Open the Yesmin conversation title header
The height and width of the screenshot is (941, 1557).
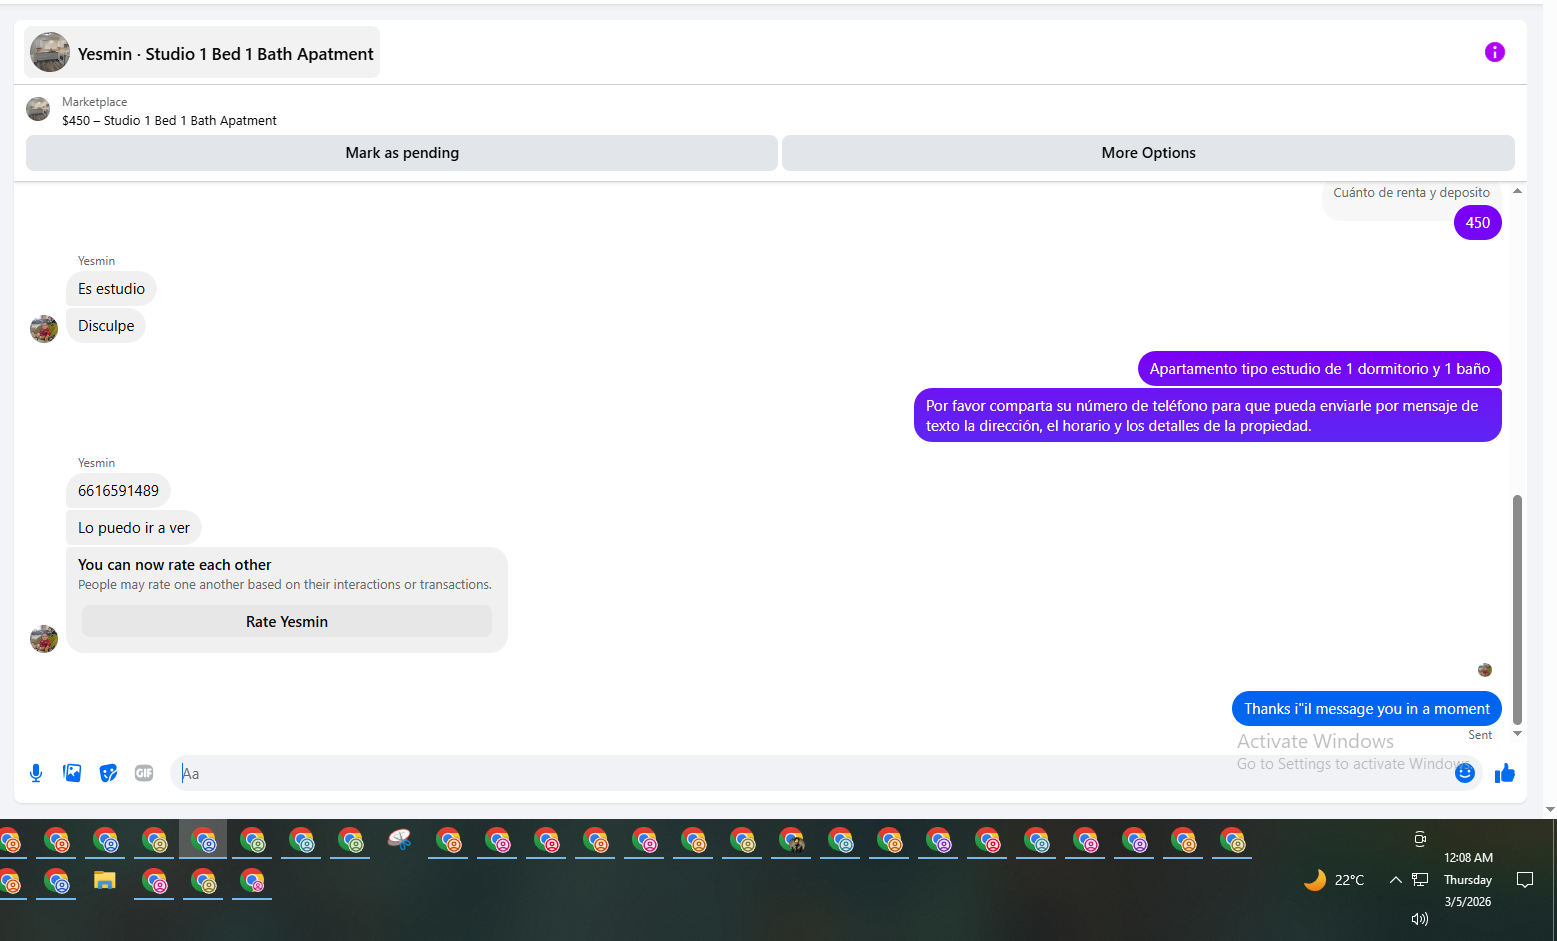(x=202, y=53)
